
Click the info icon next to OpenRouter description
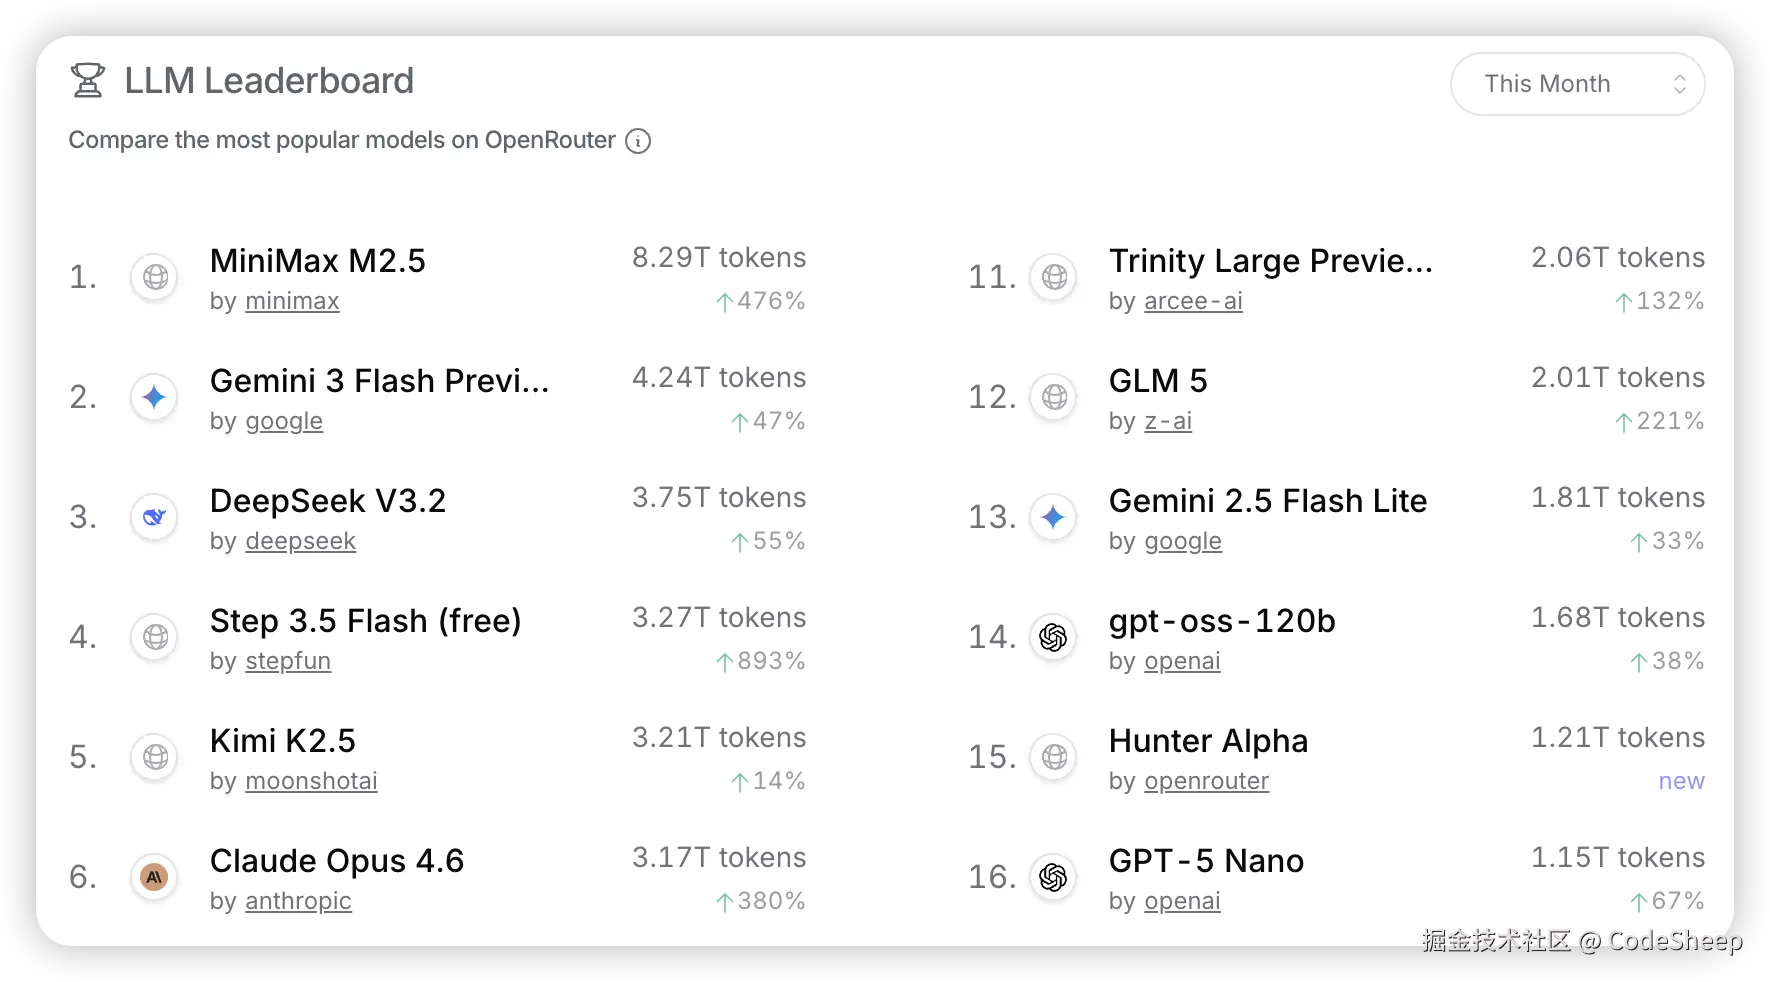638,141
